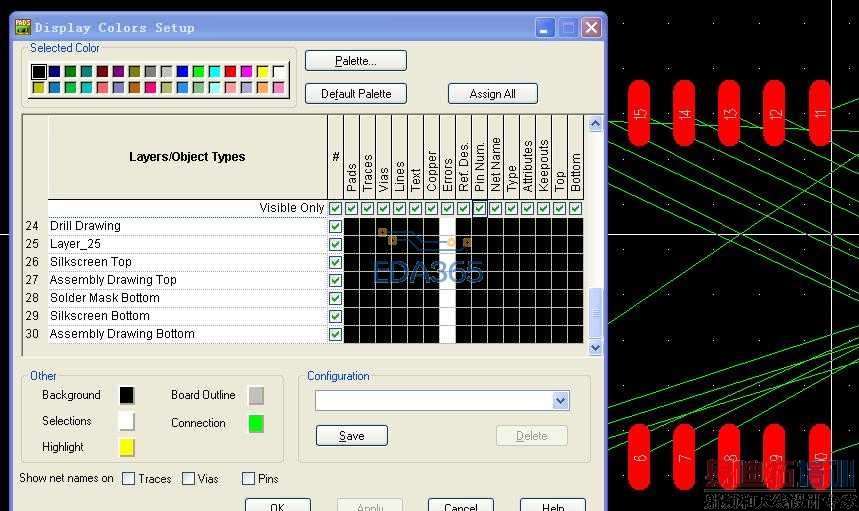The width and height of the screenshot is (859, 511).
Task: Toggle Visible Only checkbox under Pads column
Action: click(352, 208)
